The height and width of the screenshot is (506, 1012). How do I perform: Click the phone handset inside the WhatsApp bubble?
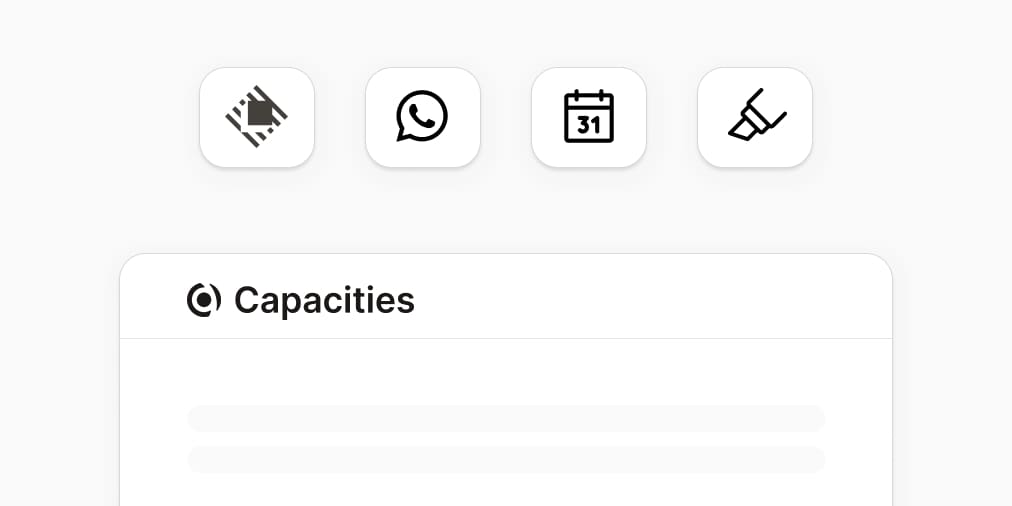424,116
